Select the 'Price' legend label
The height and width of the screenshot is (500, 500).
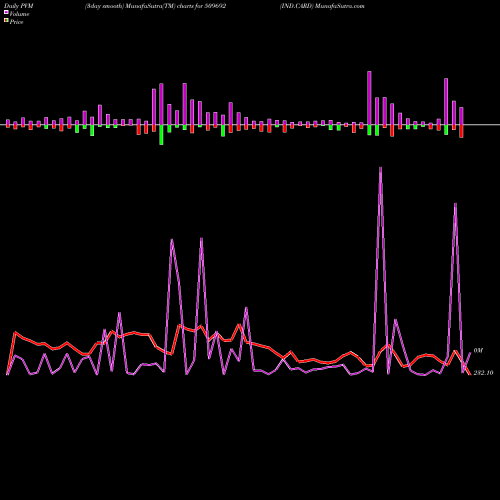[x=16, y=22]
